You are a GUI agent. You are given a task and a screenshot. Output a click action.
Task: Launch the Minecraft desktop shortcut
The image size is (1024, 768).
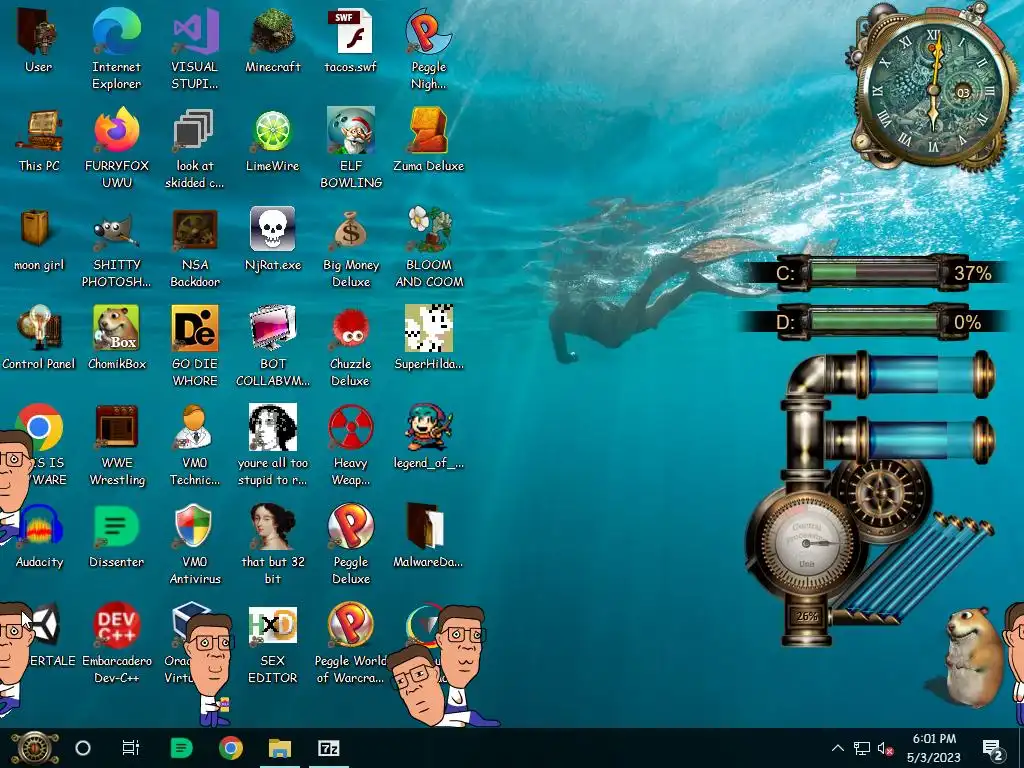273,41
